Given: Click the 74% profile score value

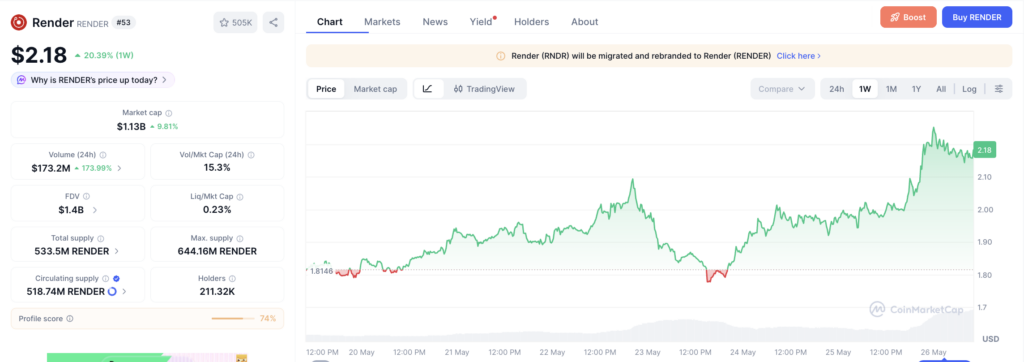Looking at the screenshot, I should tap(268, 319).
